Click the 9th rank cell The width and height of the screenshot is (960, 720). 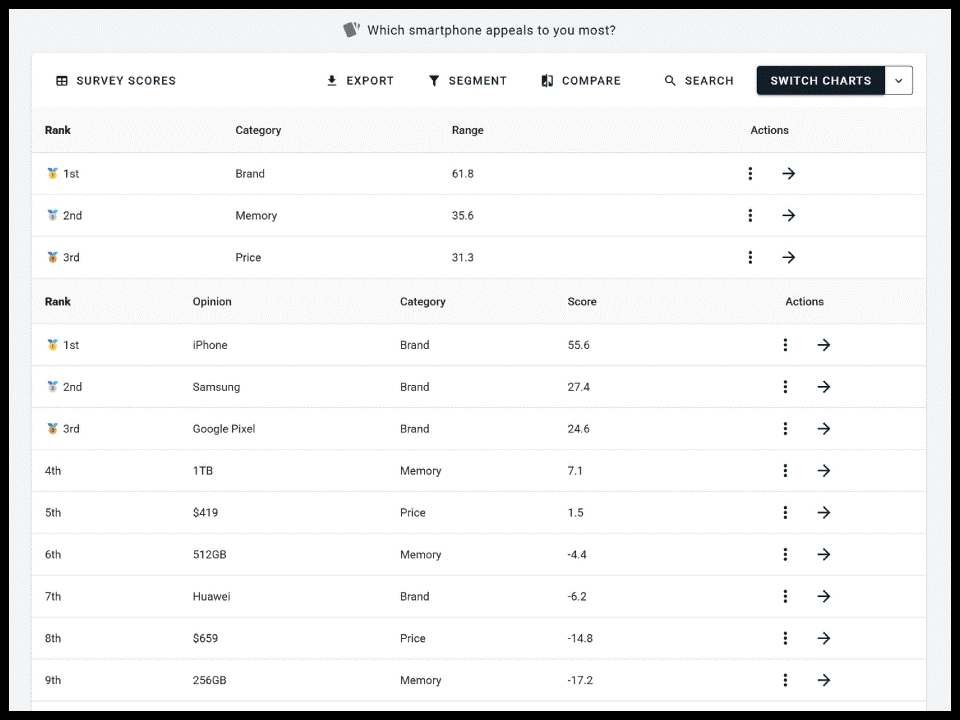pos(53,680)
